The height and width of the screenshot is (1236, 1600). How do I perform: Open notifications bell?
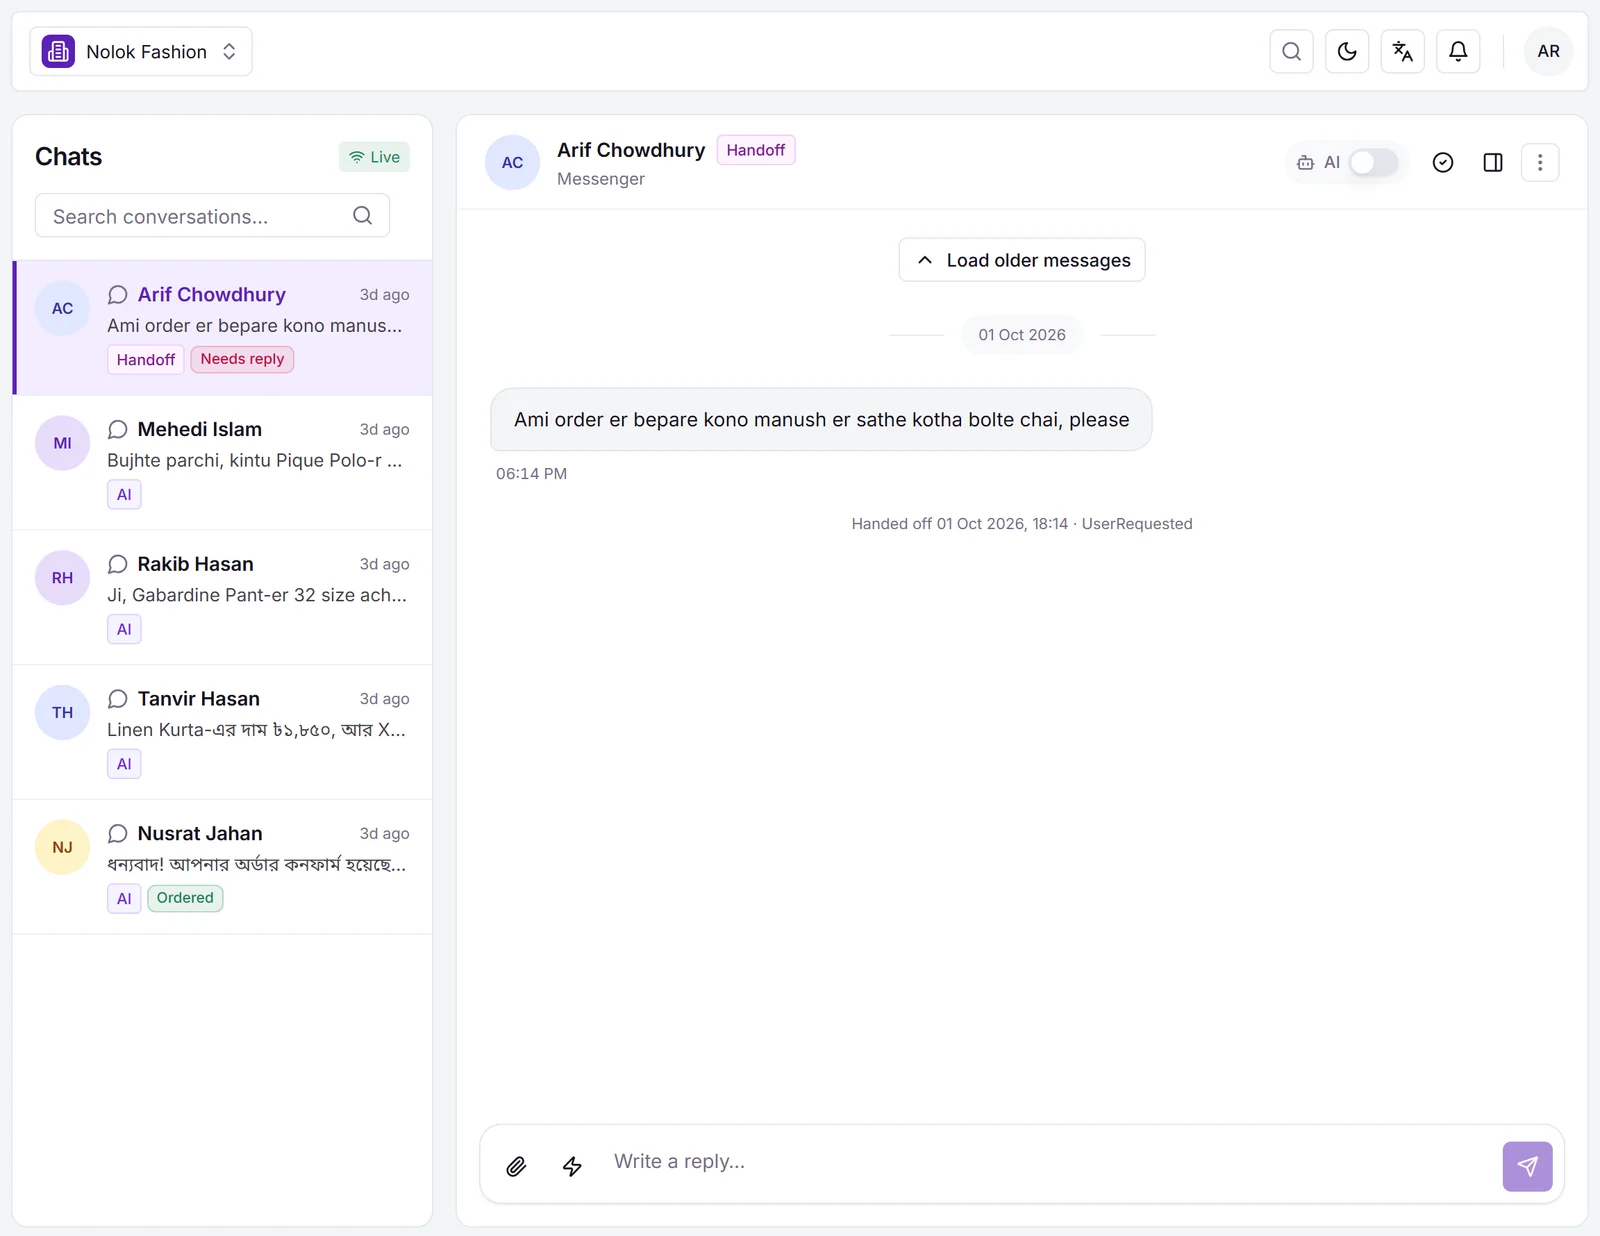point(1458,51)
